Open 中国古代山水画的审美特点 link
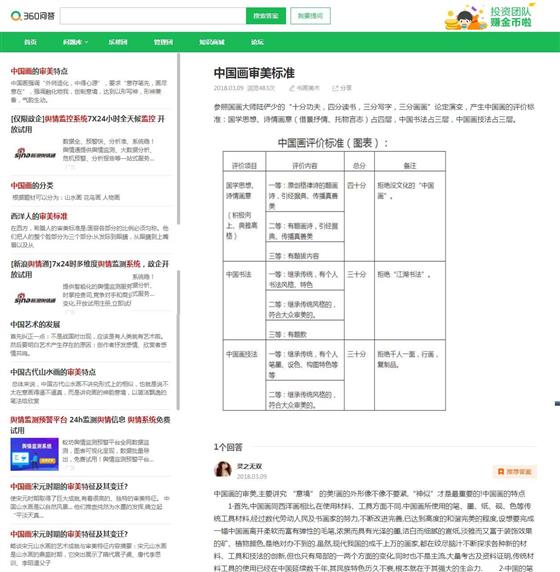Viewport: 560px width, 572px height. (53, 372)
